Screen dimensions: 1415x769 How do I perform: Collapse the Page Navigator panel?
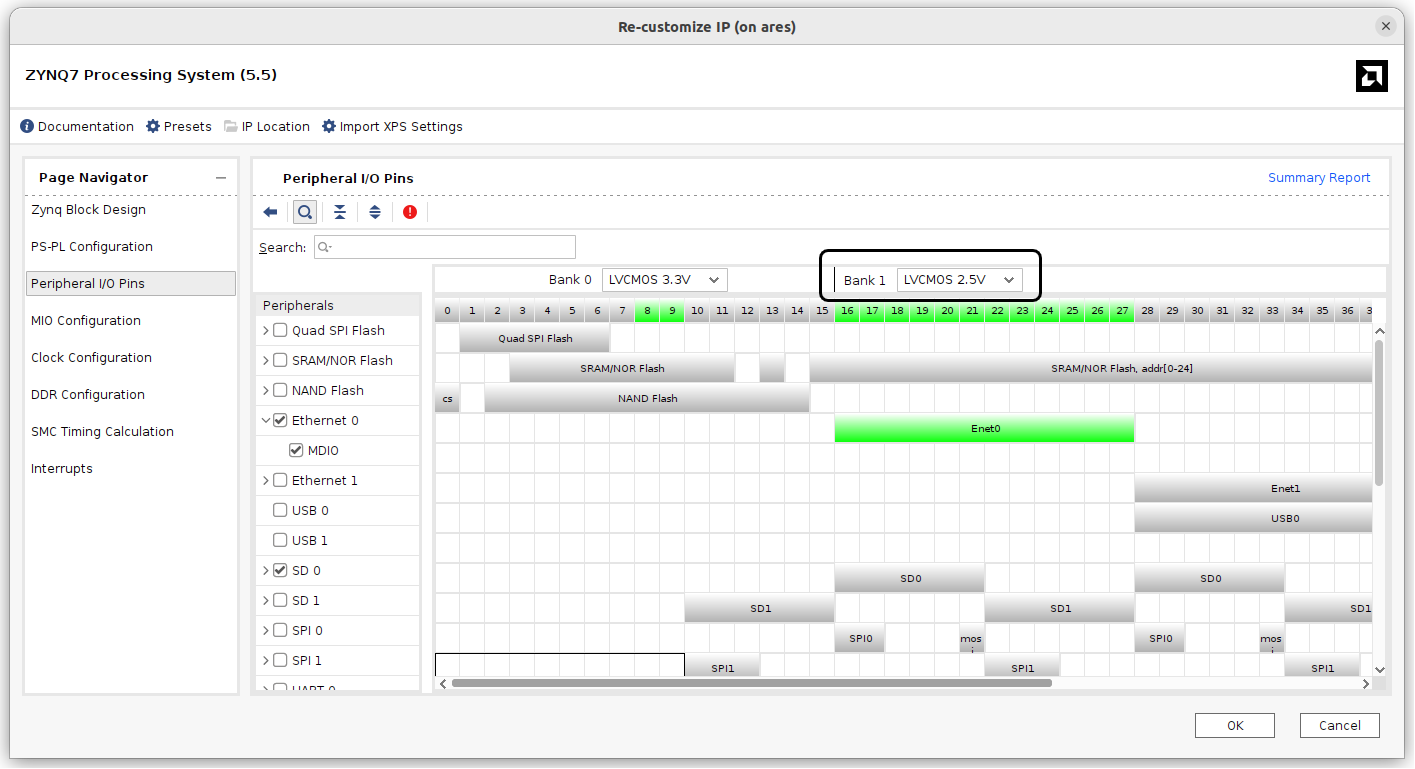tap(221, 178)
